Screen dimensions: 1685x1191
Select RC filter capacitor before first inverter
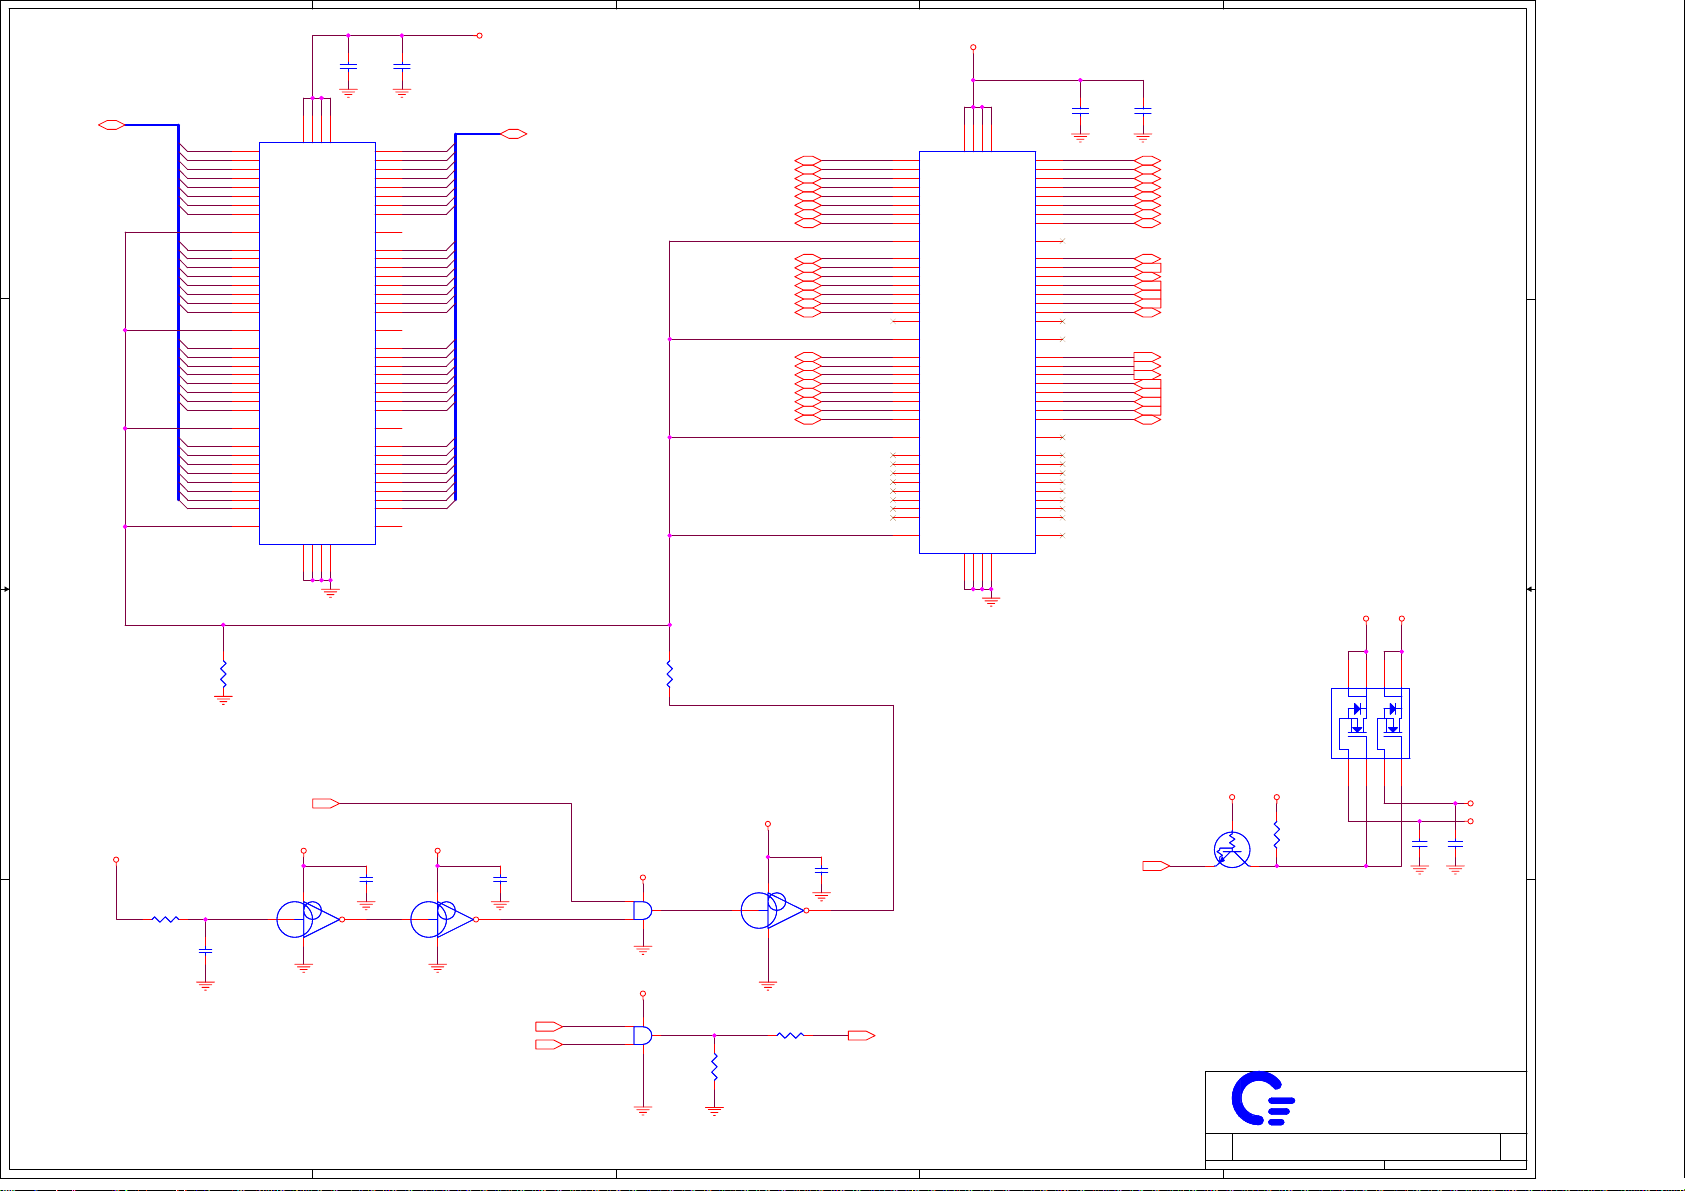tap(205, 951)
